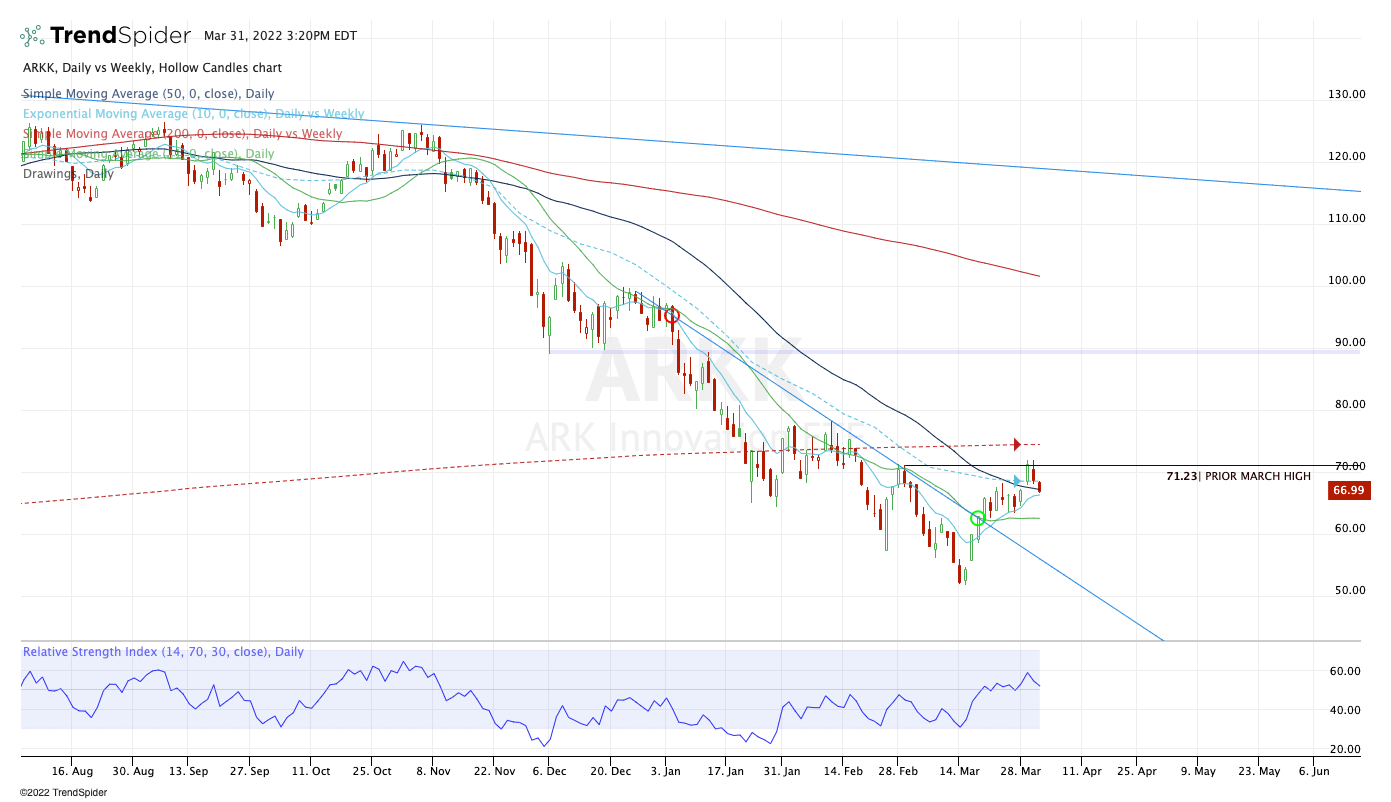The image size is (1391, 802).
Task: Click the 17. Jan date label
Action: tap(726, 772)
